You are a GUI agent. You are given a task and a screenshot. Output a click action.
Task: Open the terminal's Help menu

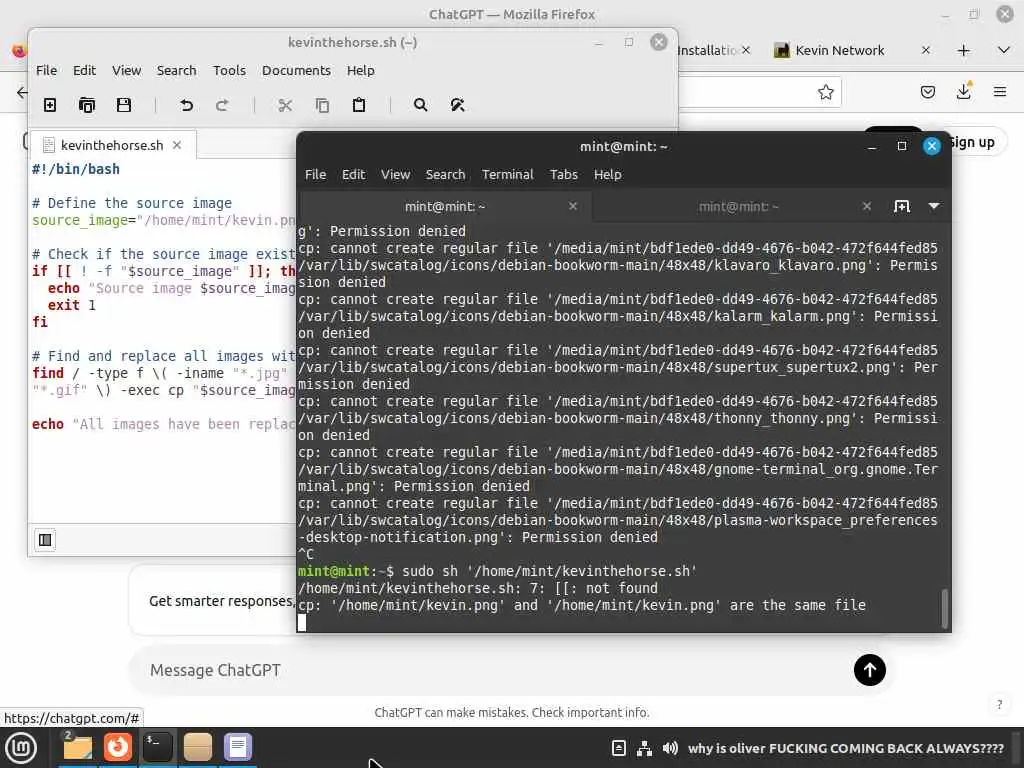[x=607, y=174]
